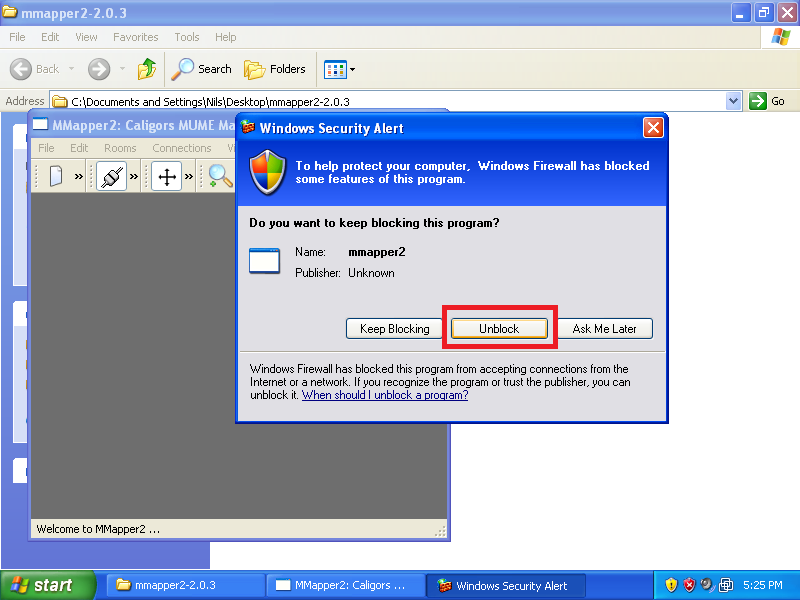Screen dimensions: 800x600
Task: Open the Forward history dropdown arrow
Action: pyautogui.click(x=122, y=68)
